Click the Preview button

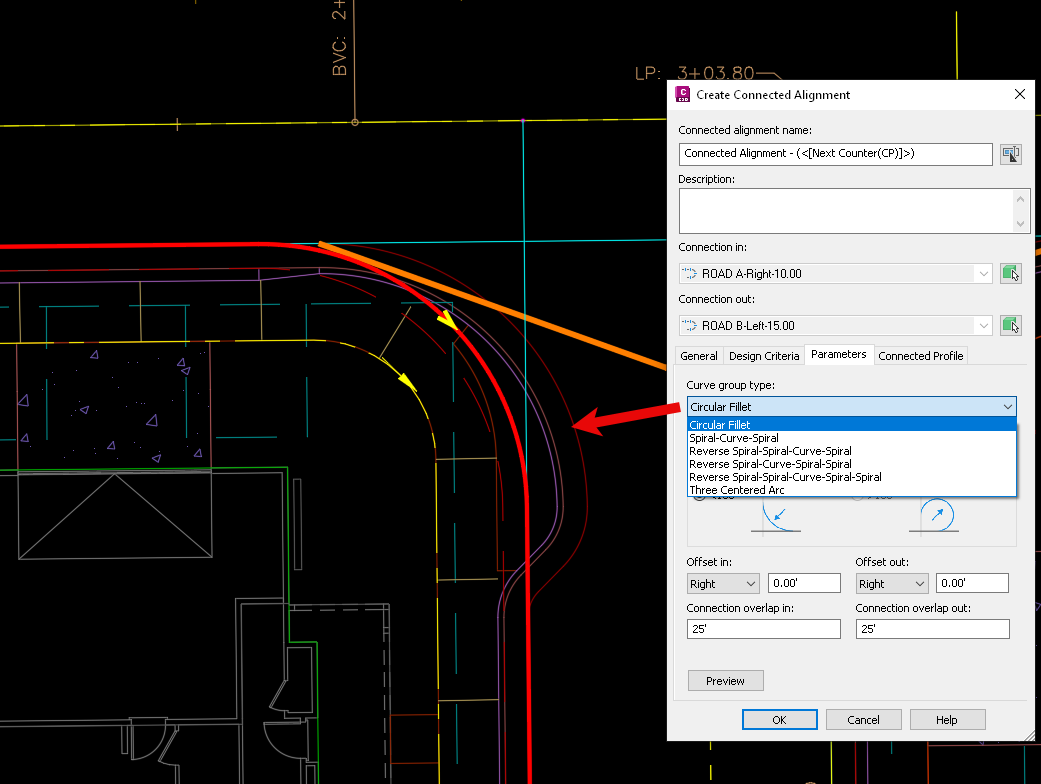(725, 680)
